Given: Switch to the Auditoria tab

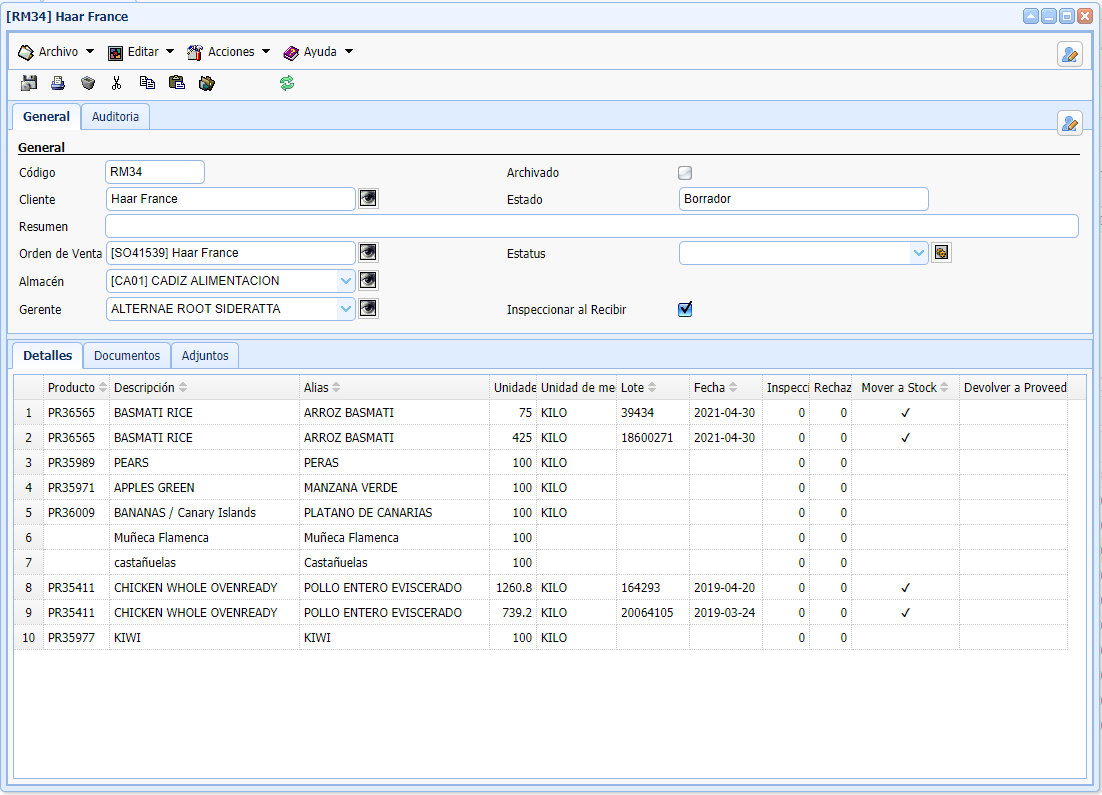Looking at the screenshot, I should [x=115, y=117].
